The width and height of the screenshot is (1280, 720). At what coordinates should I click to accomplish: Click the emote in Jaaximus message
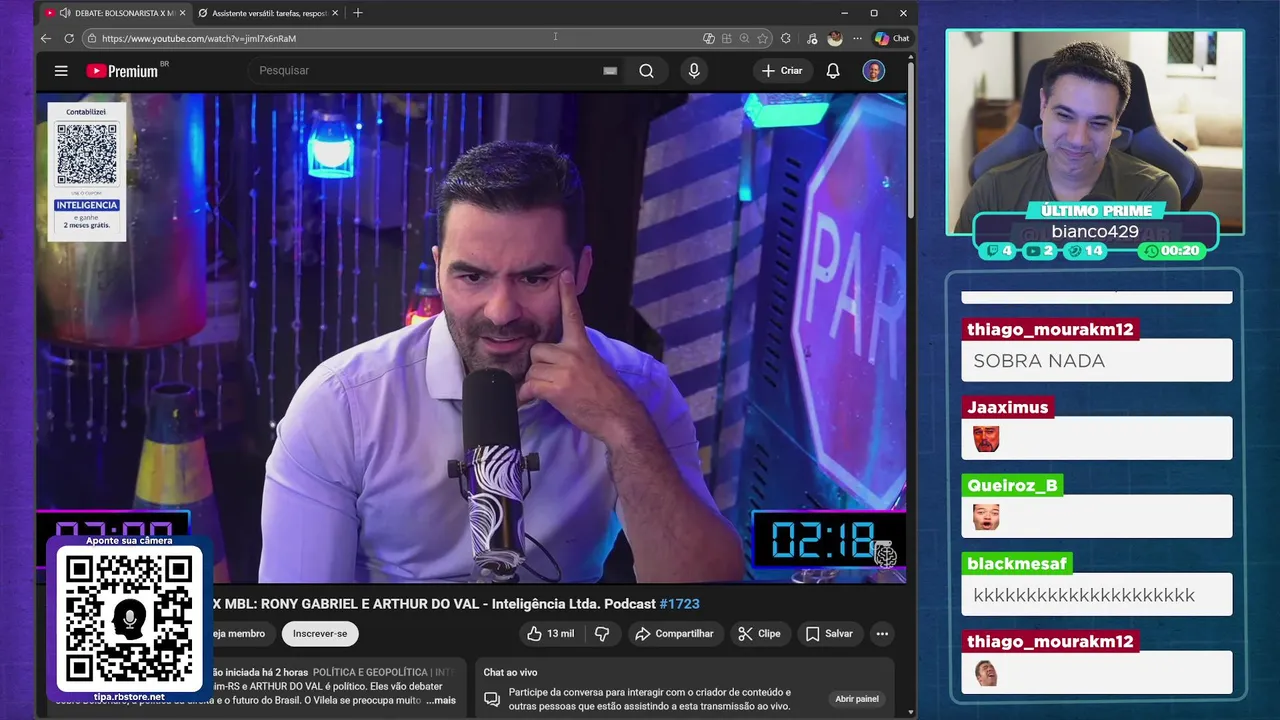coord(986,439)
